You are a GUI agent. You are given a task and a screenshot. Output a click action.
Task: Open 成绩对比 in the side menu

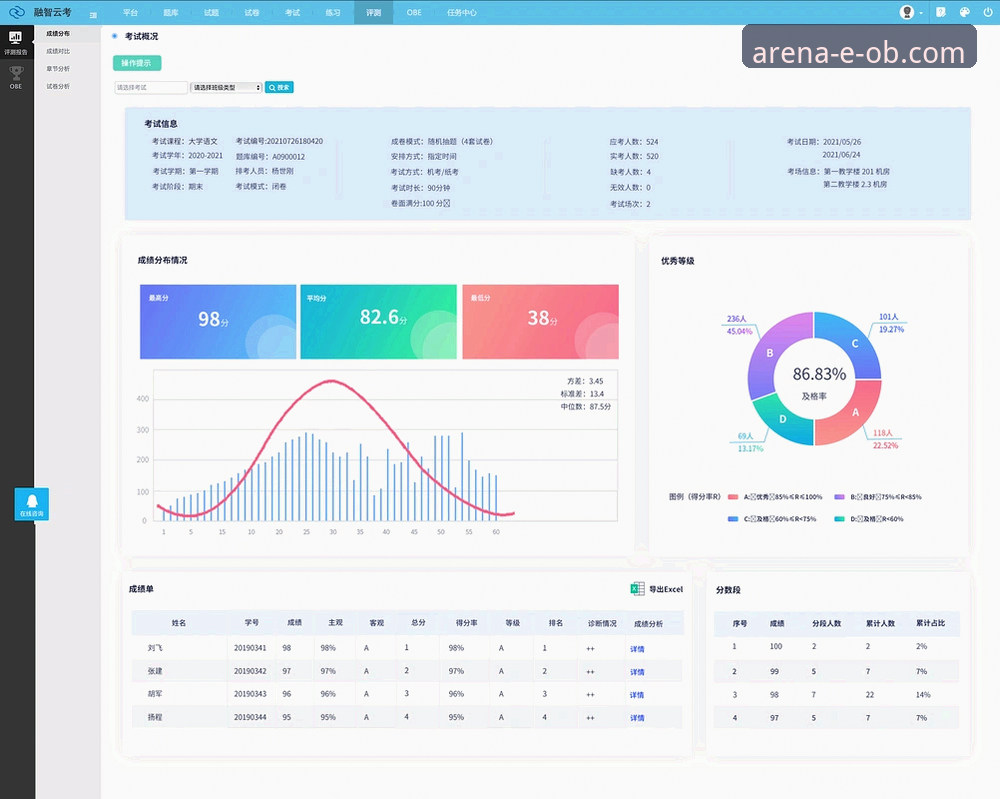(58, 51)
